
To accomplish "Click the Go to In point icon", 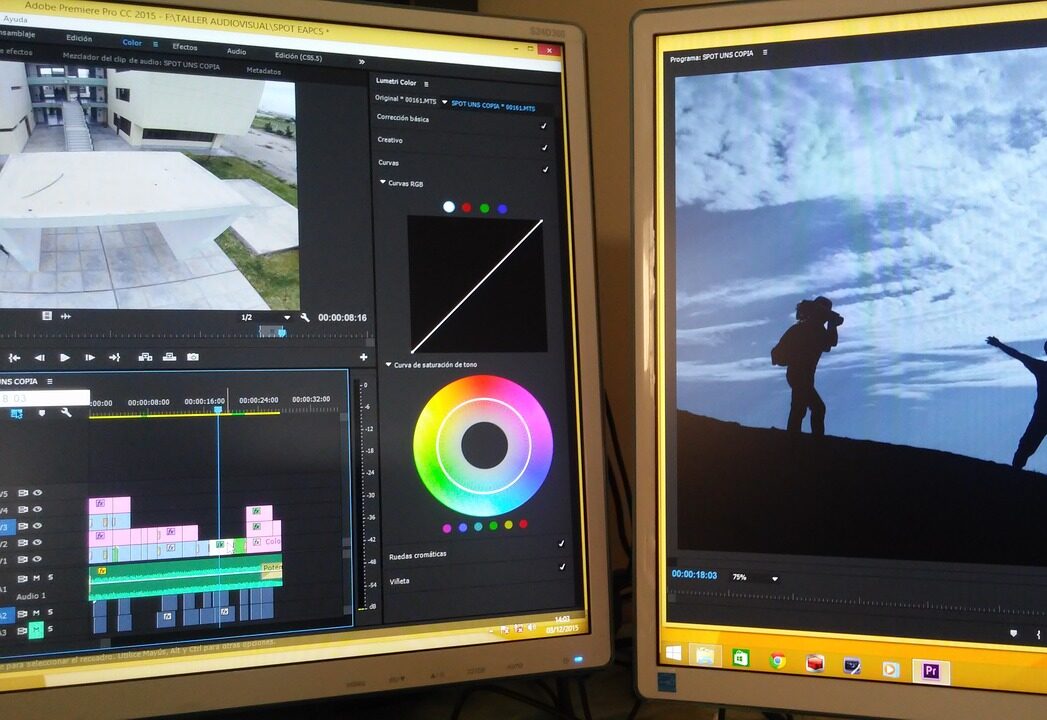I will click(14, 357).
